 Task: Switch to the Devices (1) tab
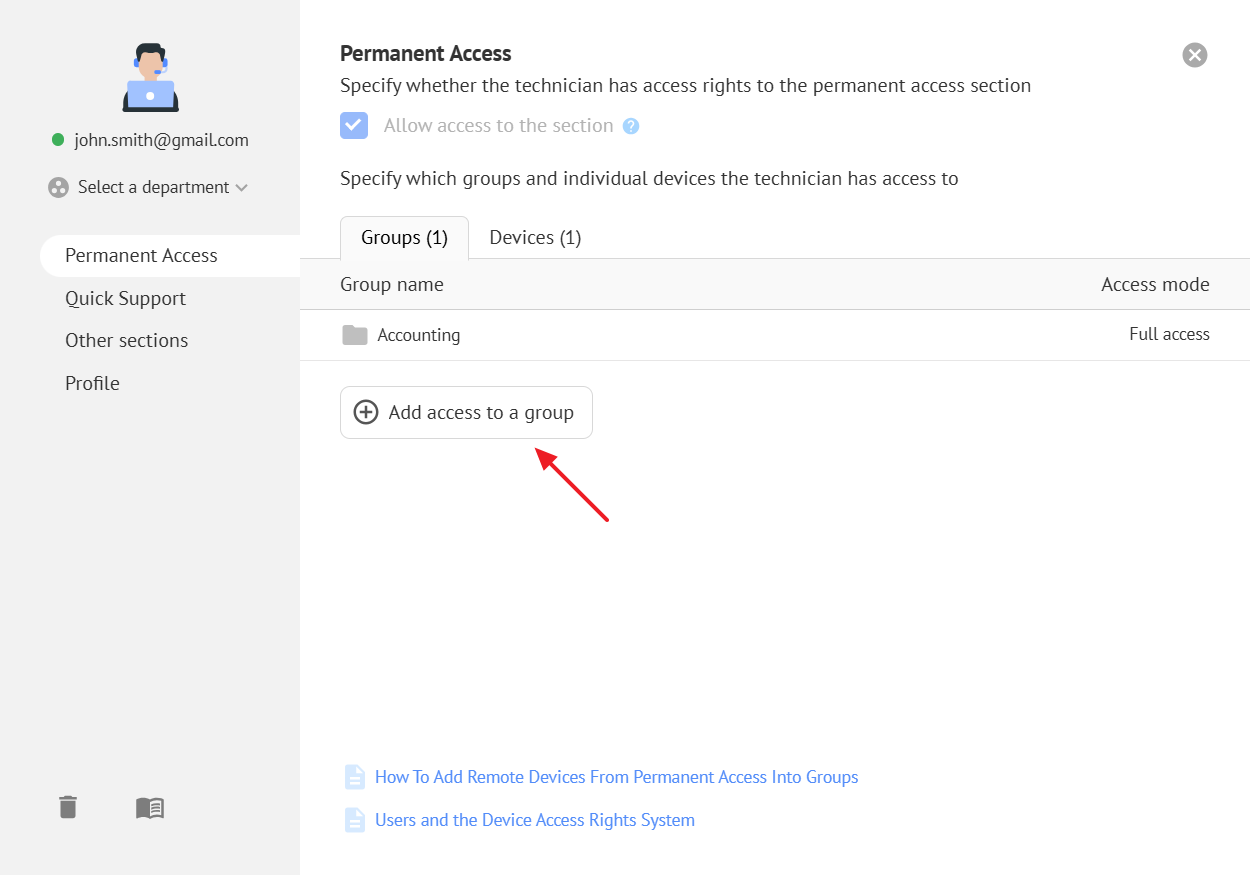click(535, 238)
